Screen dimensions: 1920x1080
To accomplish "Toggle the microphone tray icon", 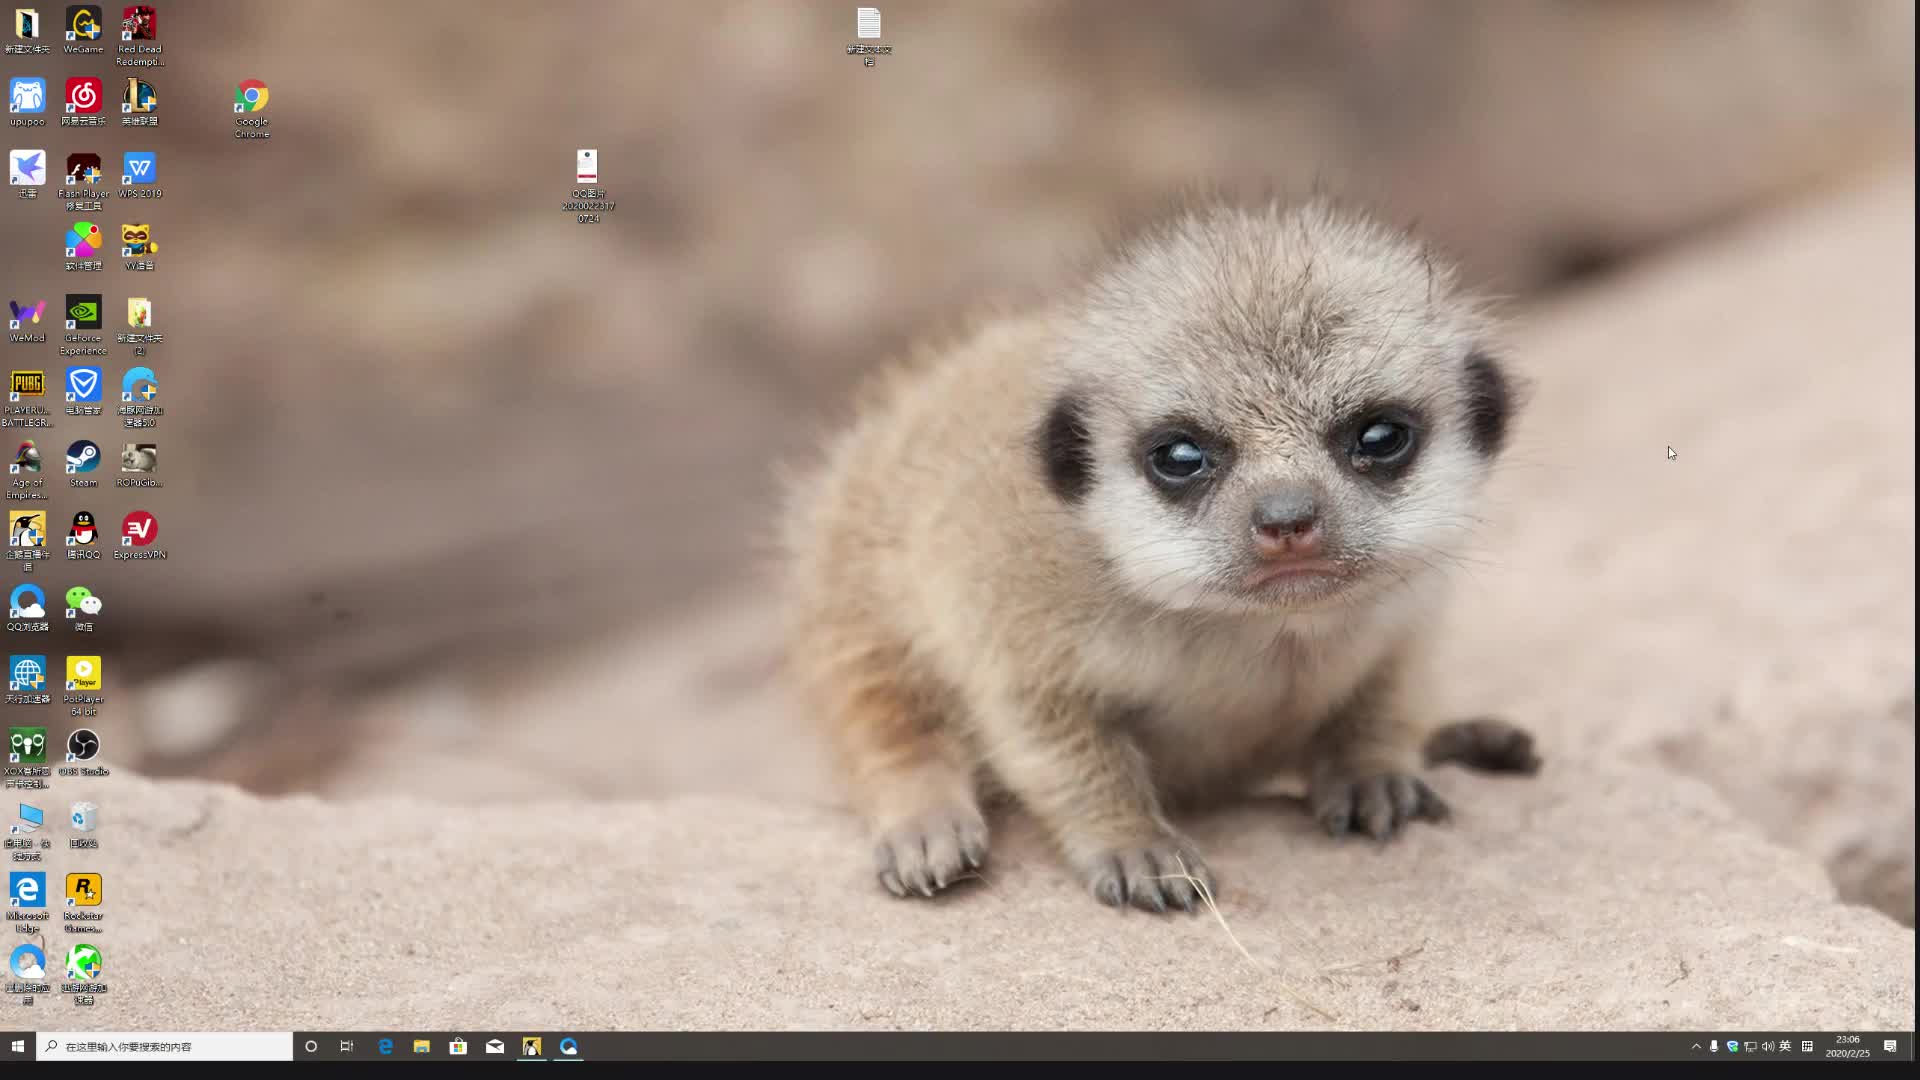I will (1714, 1046).
